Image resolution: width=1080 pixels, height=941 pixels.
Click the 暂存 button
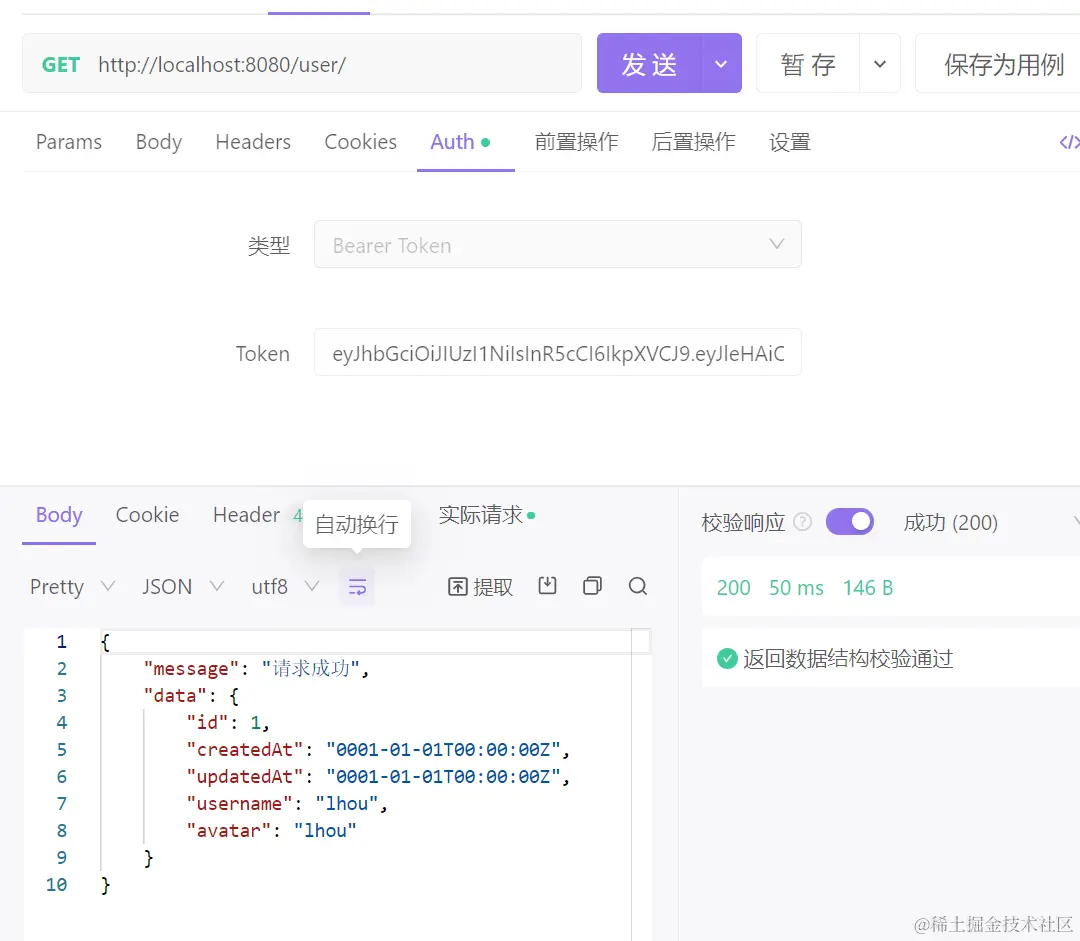[808, 63]
